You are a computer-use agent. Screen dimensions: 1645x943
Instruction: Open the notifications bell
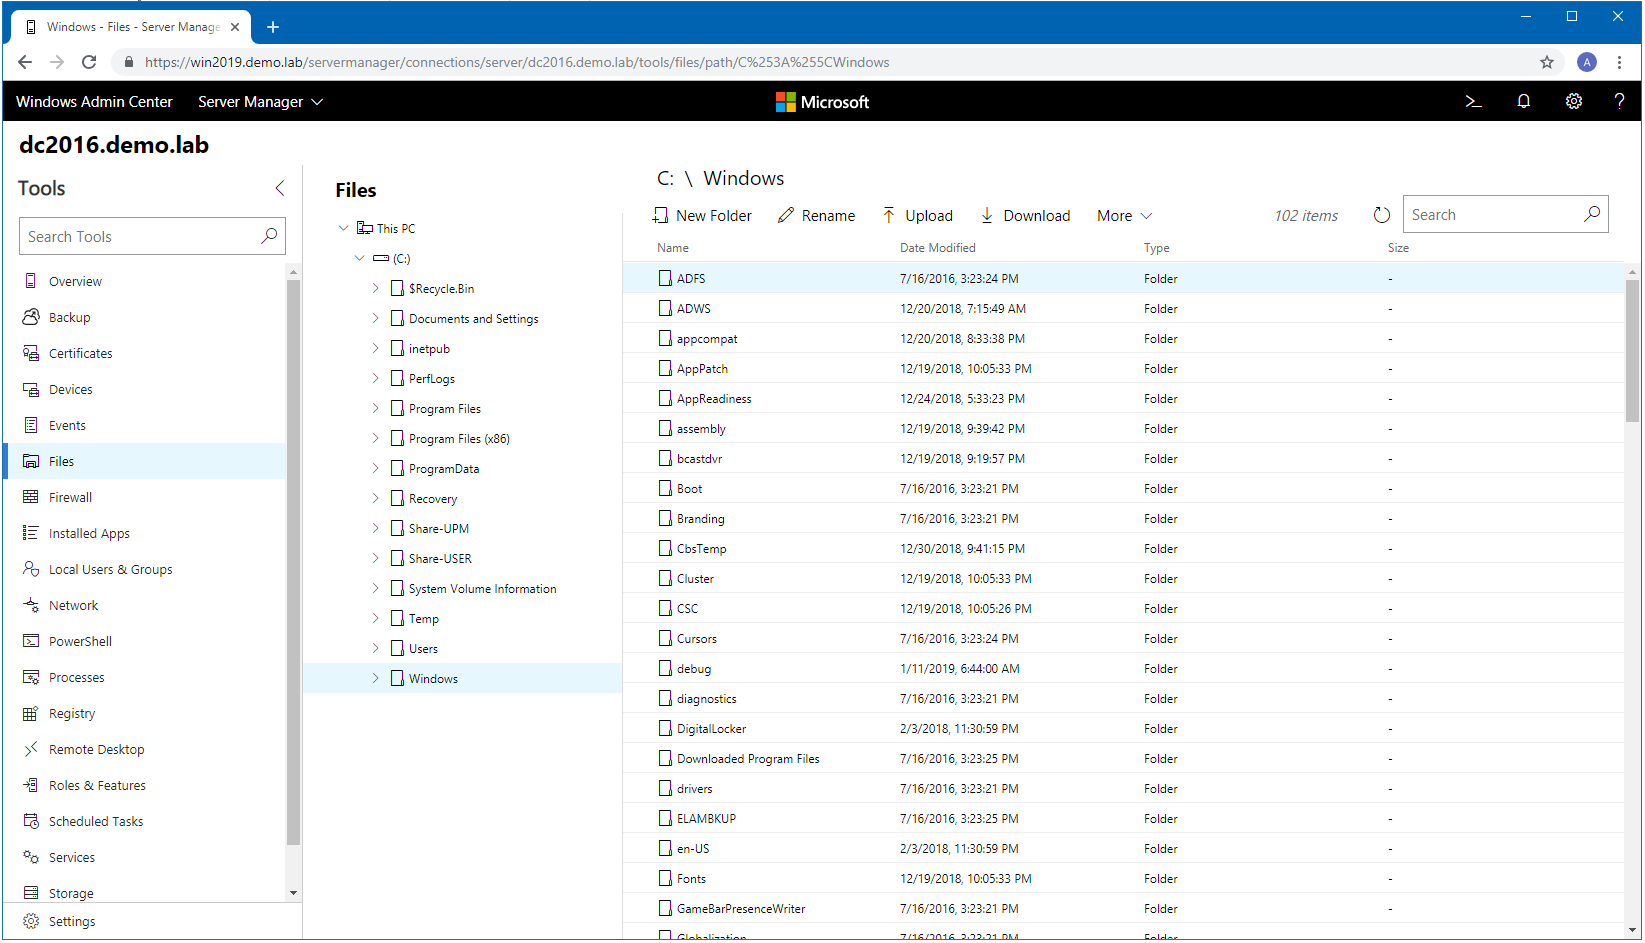[x=1523, y=101]
